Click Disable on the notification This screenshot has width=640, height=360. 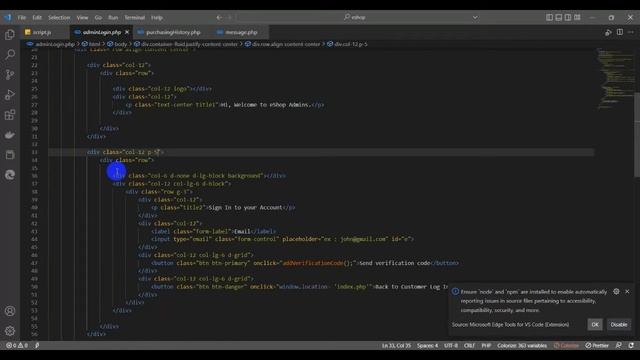[618, 324]
